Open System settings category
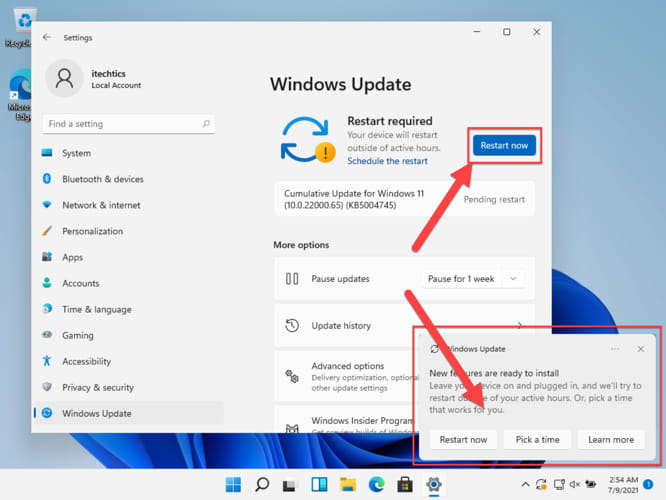The image size is (666, 500). [x=127, y=153]
